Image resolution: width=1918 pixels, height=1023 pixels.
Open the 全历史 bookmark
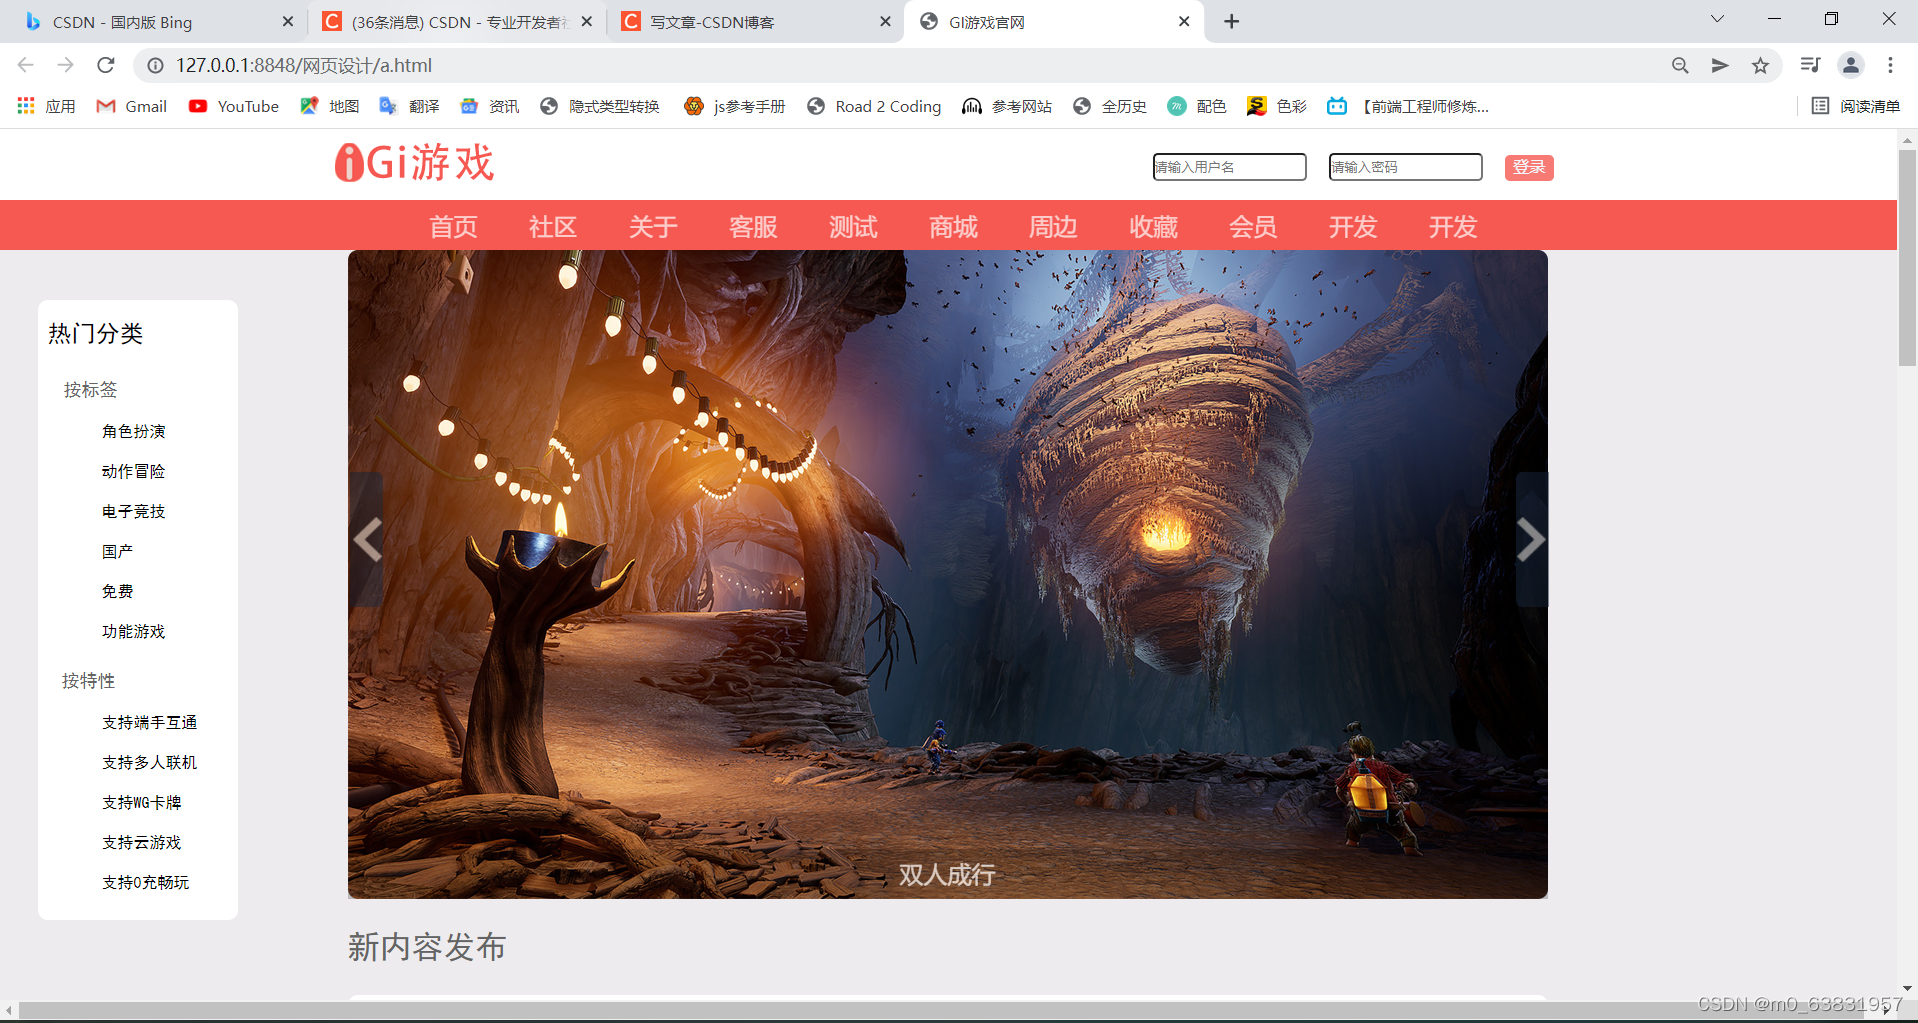(1110, 106)
